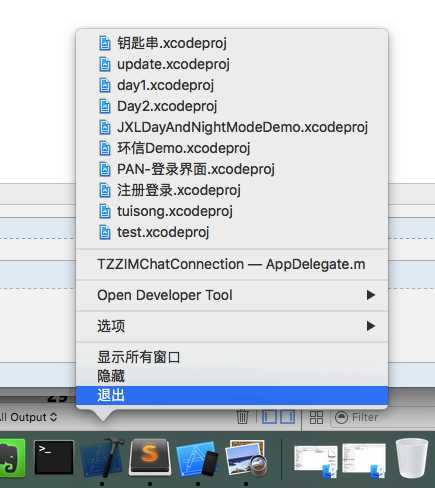This screenshot has height=488, width=435.
Task: Select 退出 to quit Xcode
Action: (232, 395)
